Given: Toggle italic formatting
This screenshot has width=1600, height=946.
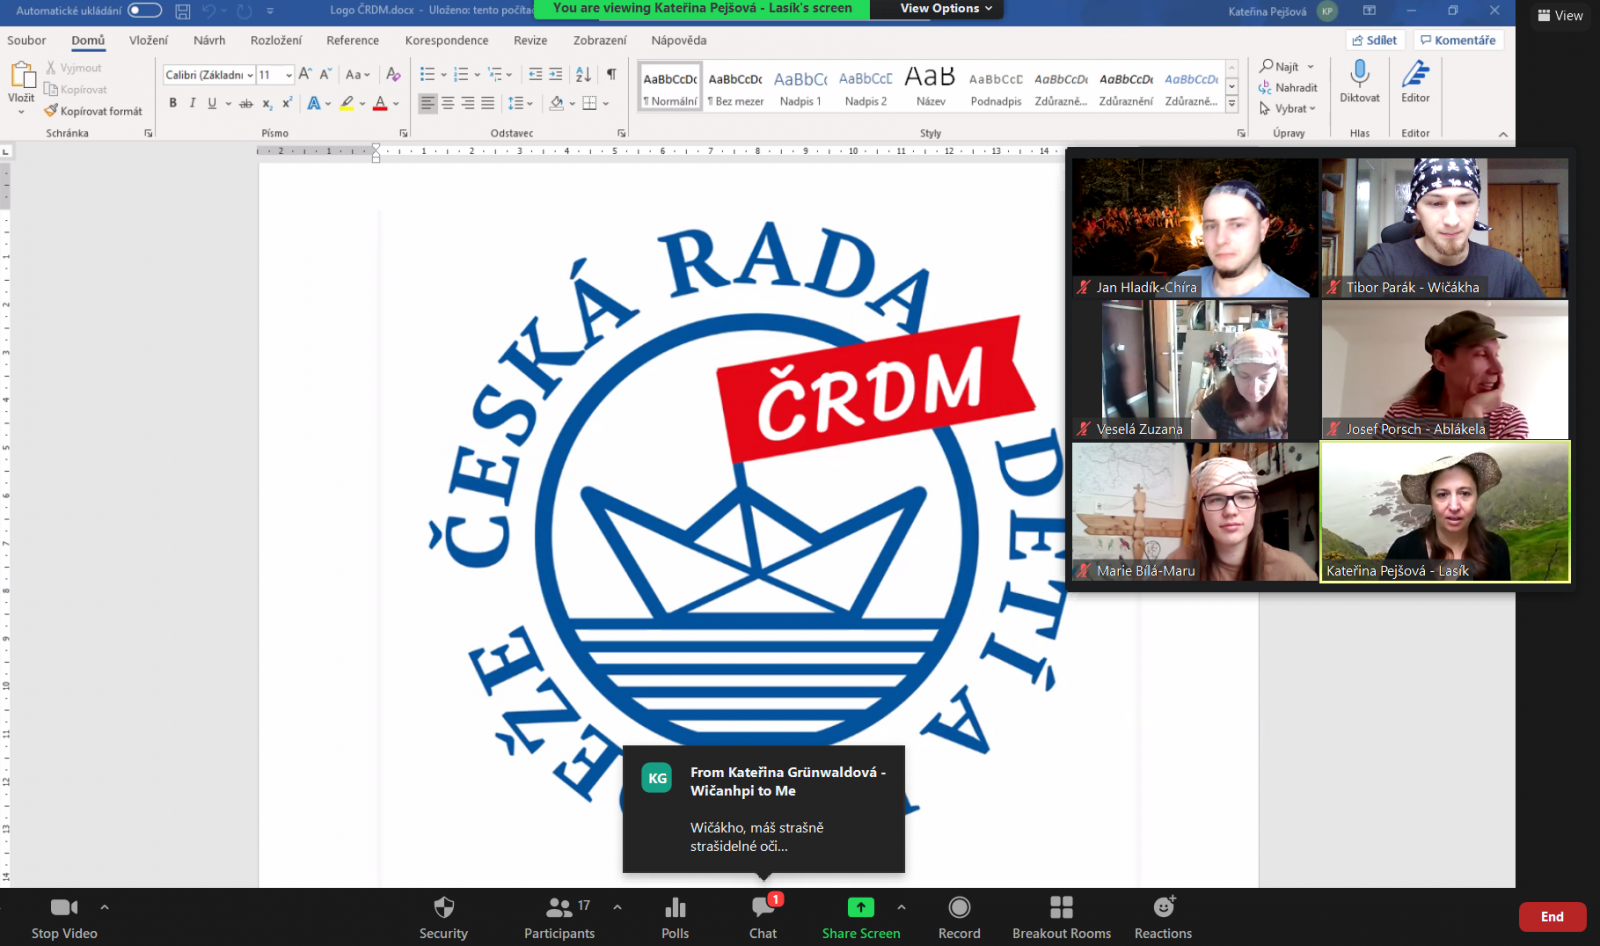Looking at the screenshot, I should (192, 103).
